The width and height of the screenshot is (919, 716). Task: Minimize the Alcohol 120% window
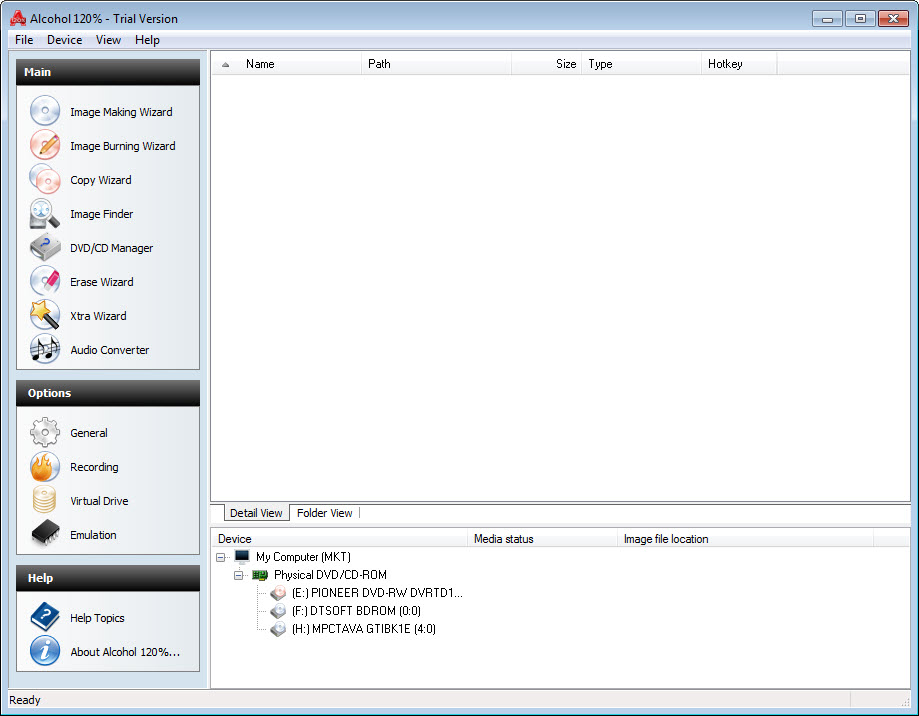point(827,19)
